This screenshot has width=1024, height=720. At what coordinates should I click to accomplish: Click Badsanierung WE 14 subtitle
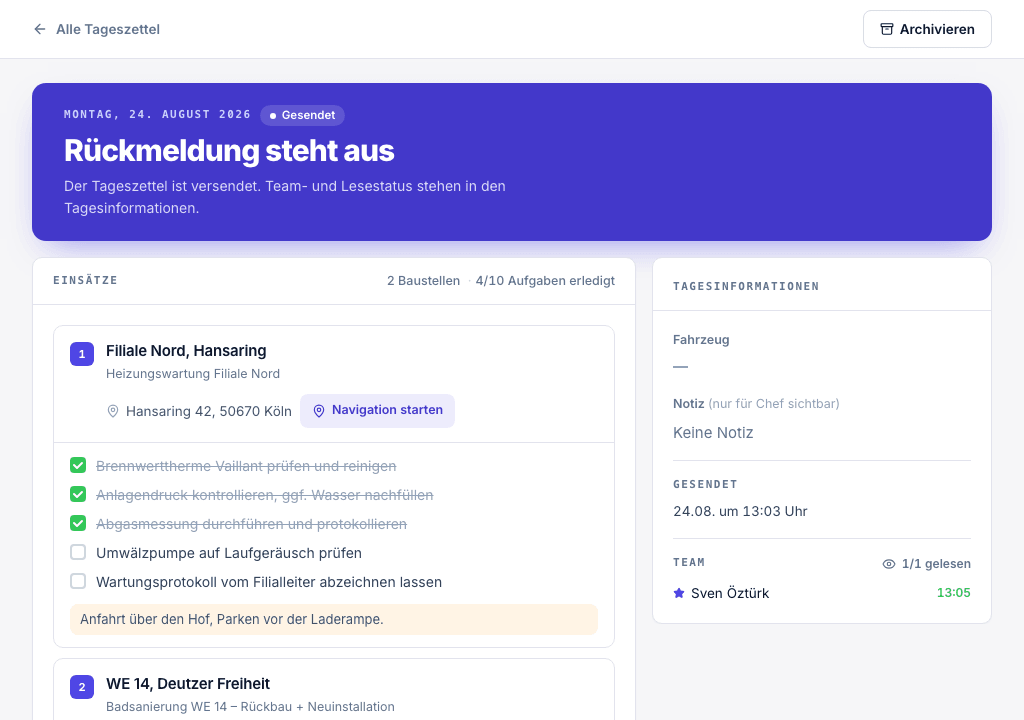pos(250,707)
